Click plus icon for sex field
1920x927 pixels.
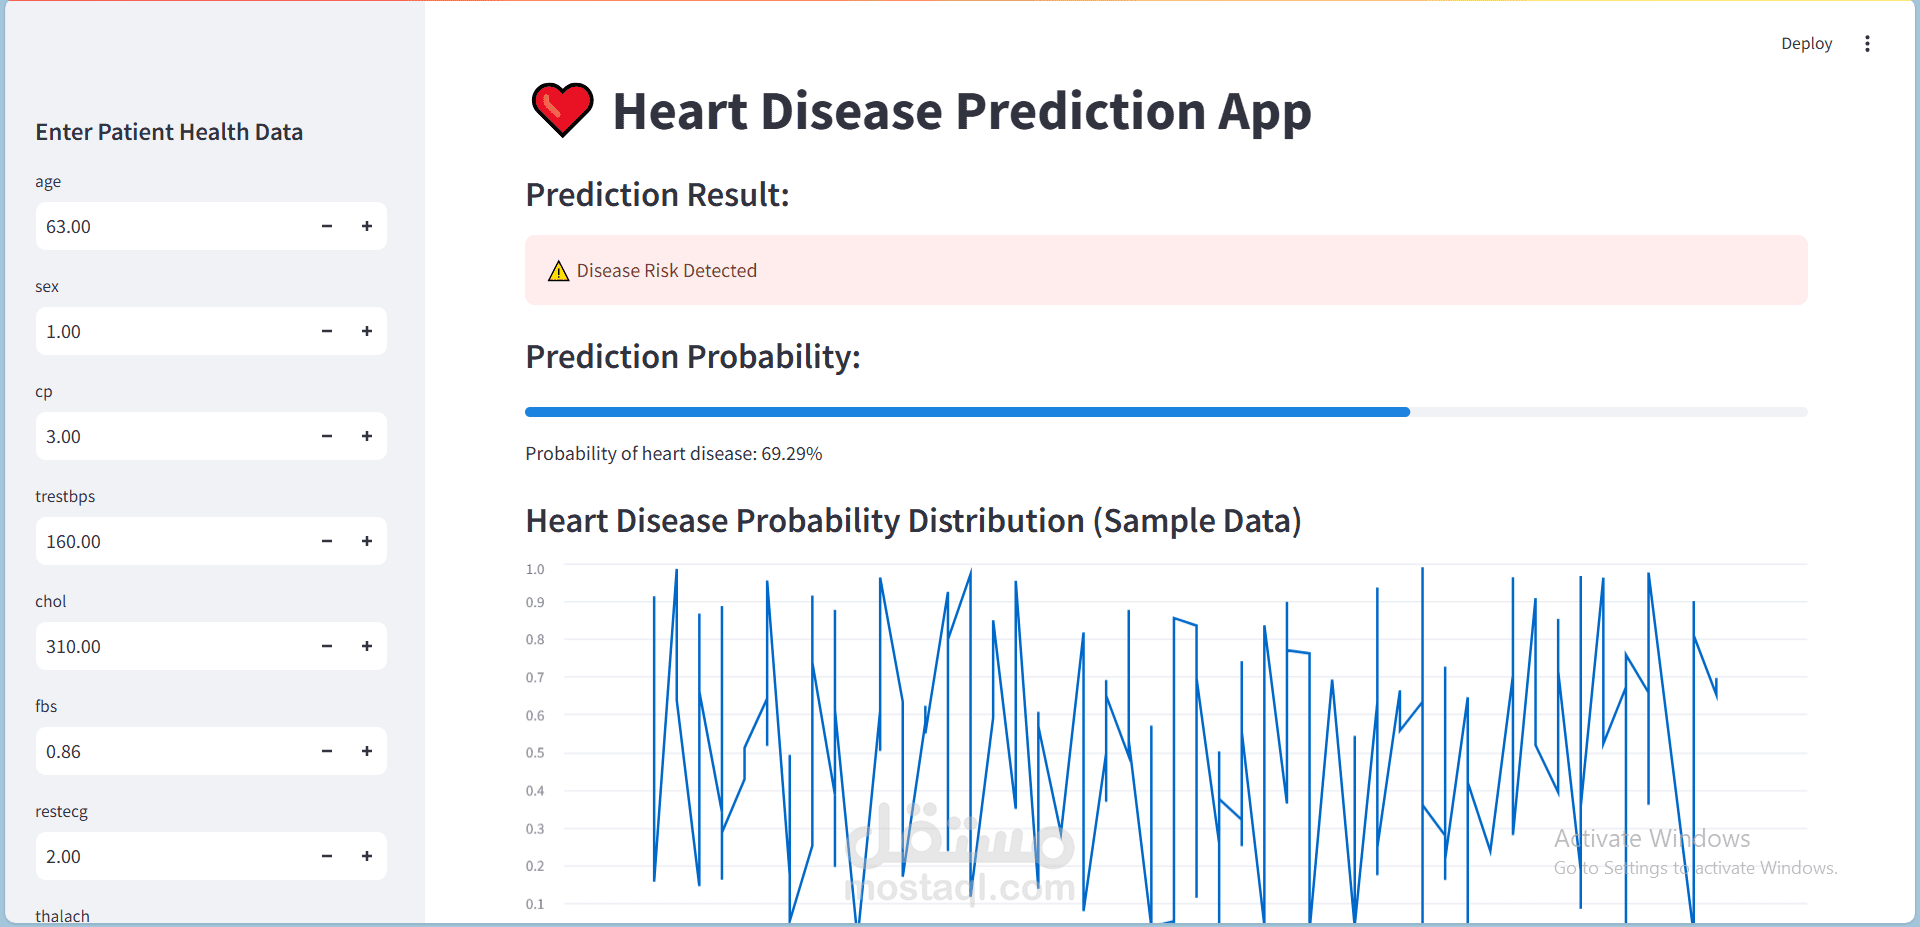coord(367,331)
